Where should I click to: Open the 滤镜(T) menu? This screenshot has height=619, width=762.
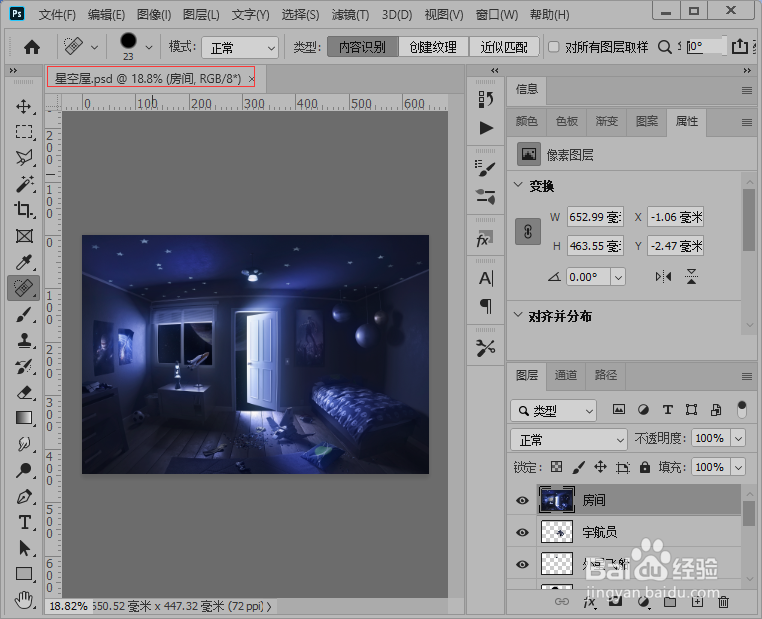[x=350, y=15]
